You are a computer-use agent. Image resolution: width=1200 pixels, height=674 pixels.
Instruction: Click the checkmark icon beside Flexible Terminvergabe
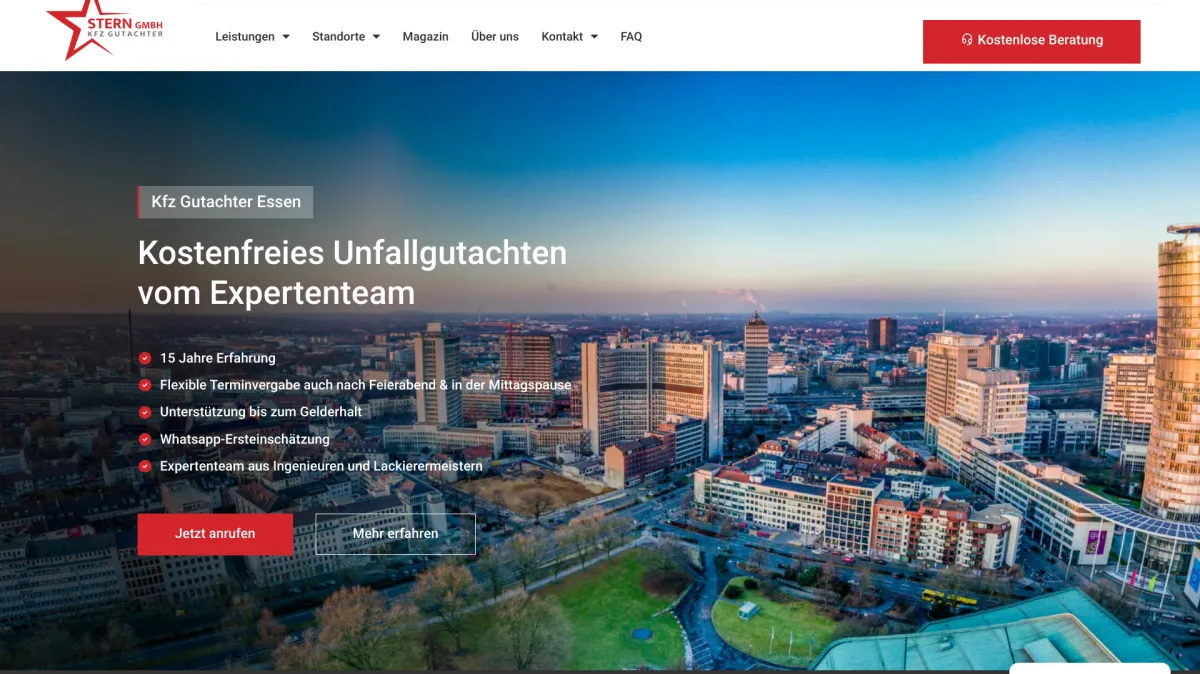145,385
